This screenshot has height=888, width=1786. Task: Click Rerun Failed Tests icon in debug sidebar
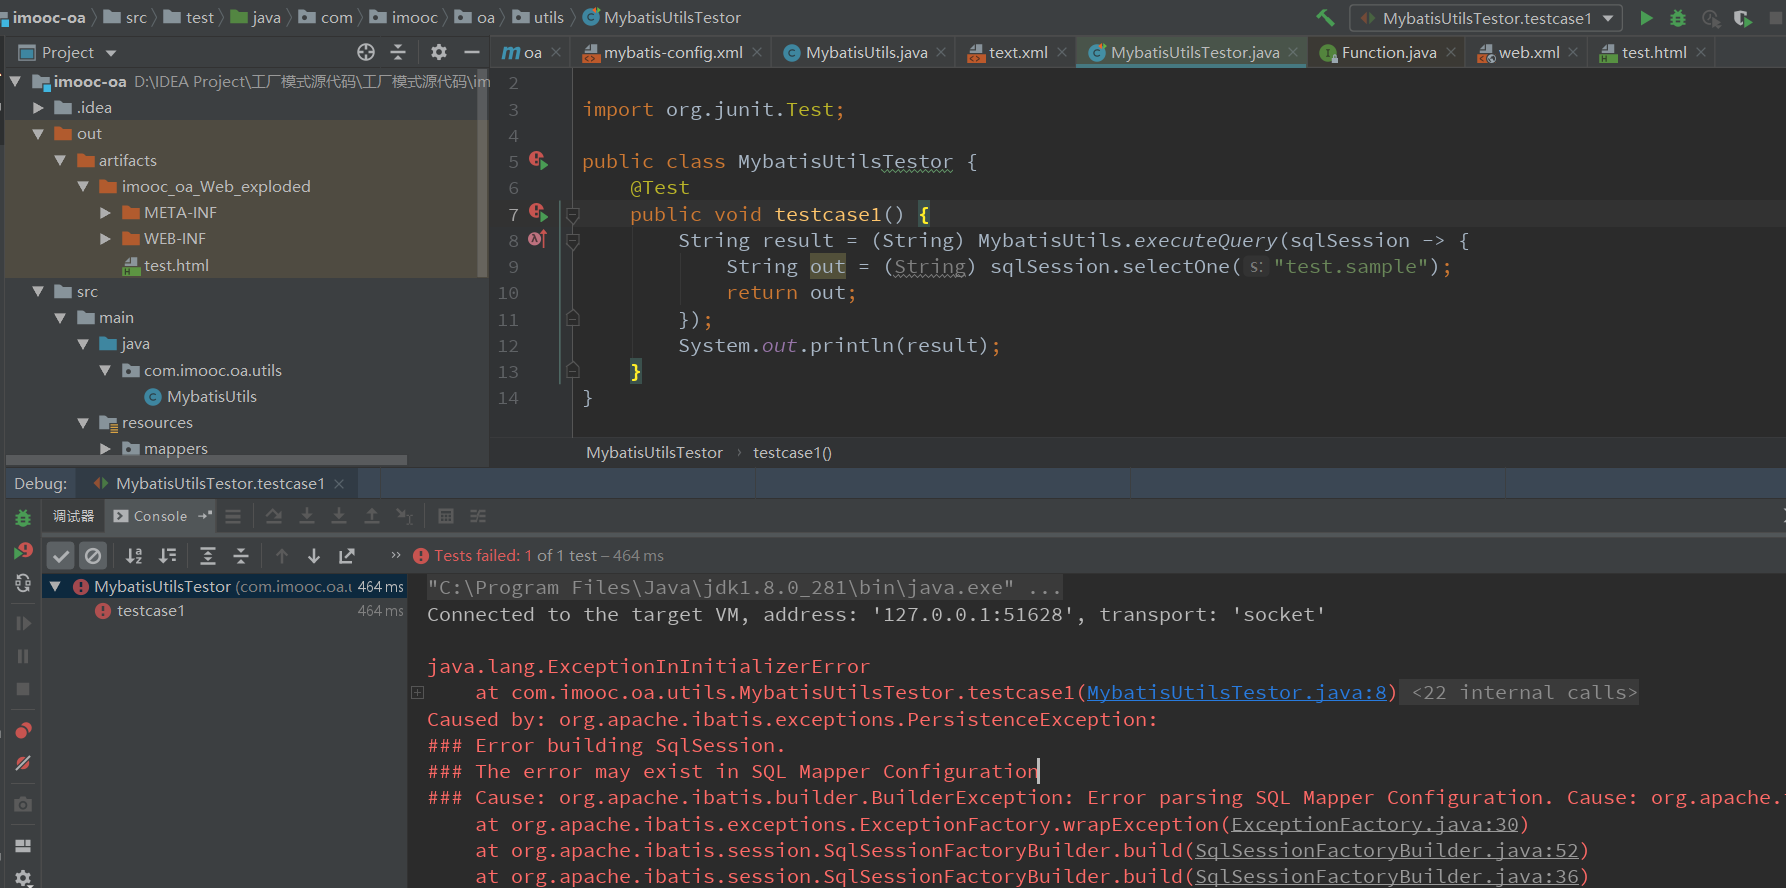[23, 551]
